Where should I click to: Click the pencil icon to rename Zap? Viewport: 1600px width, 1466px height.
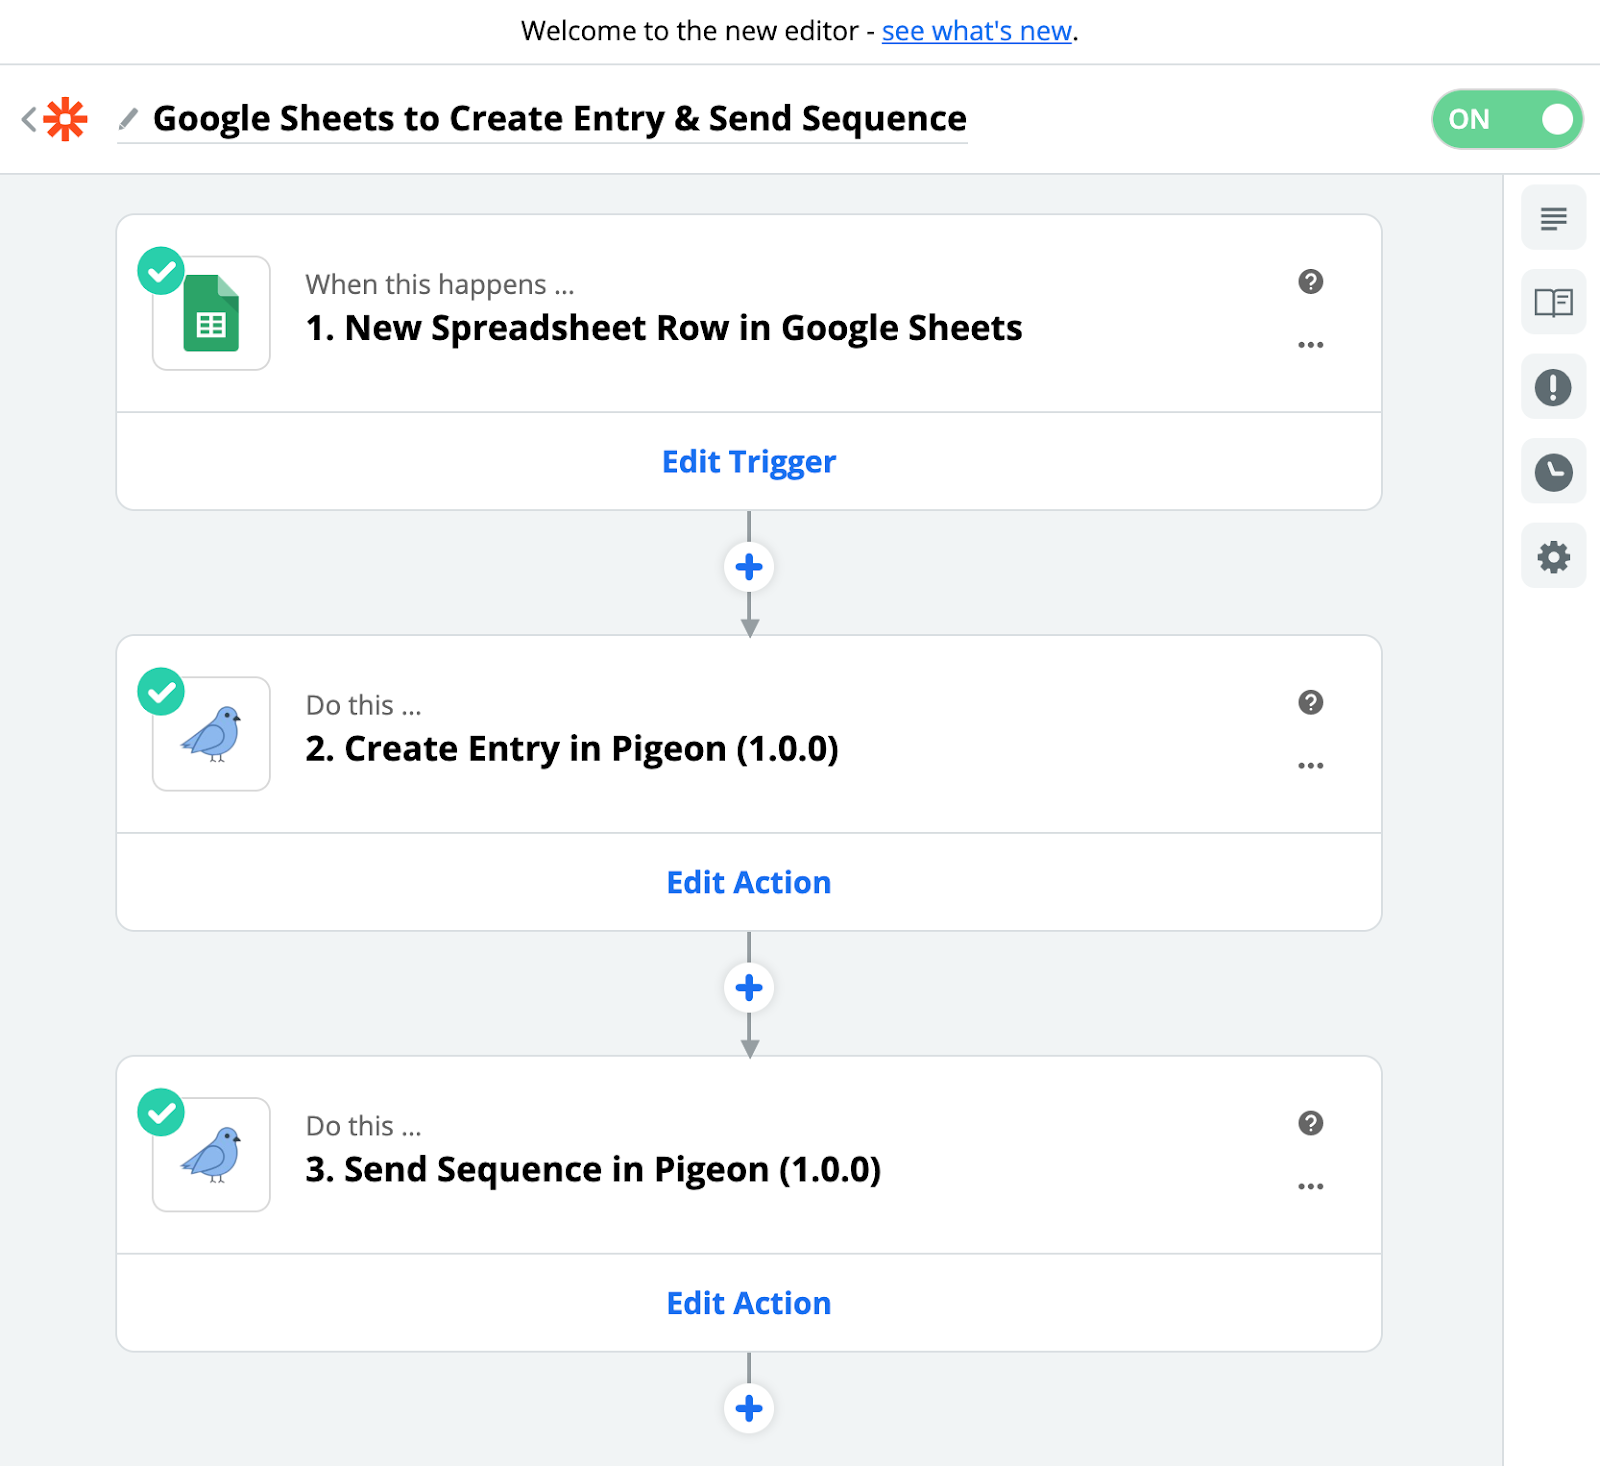click(x=128, y=119)
